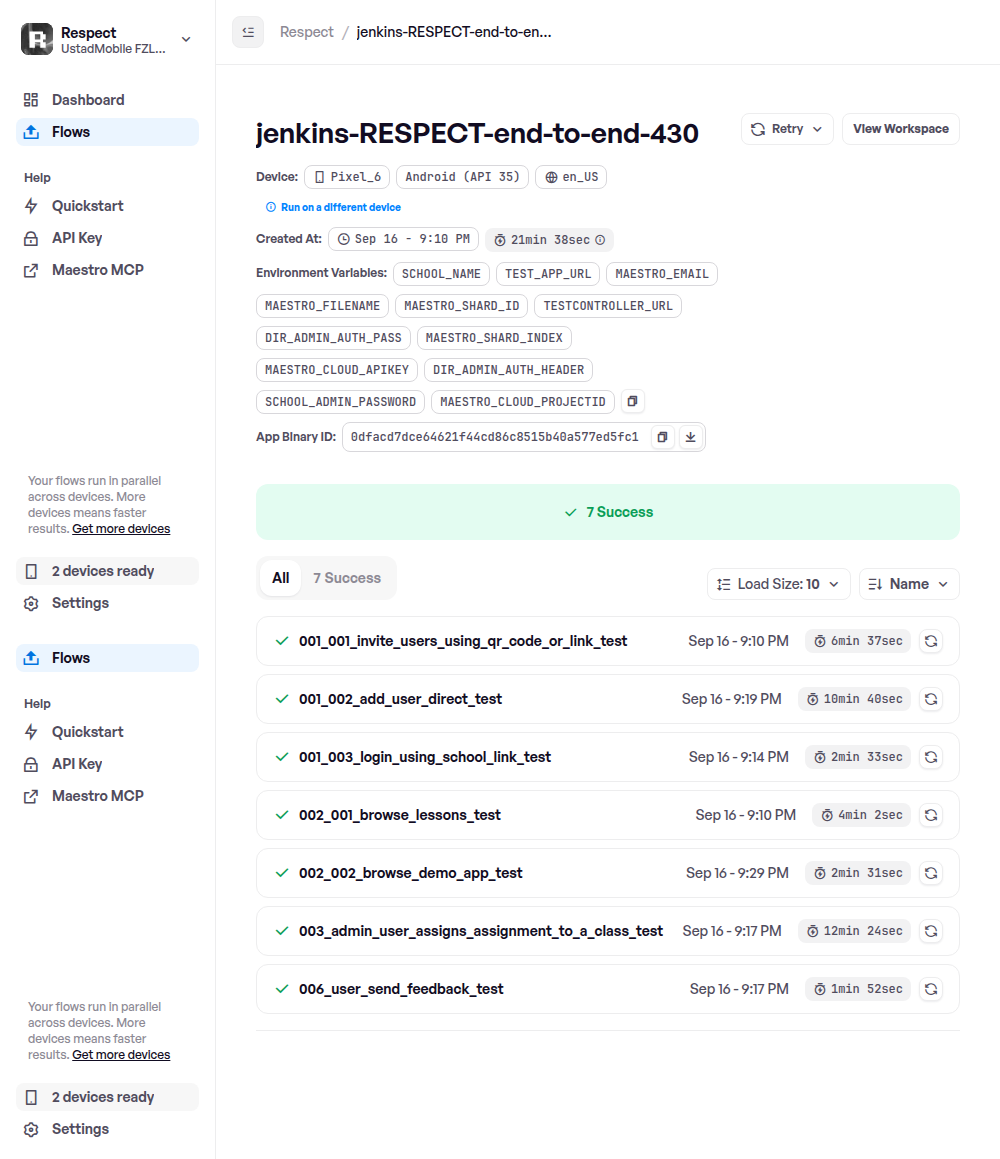Viewport: 1000px width, 1159px height.
Task: Click the View Workspace button
Action: [x=900, y=129]
